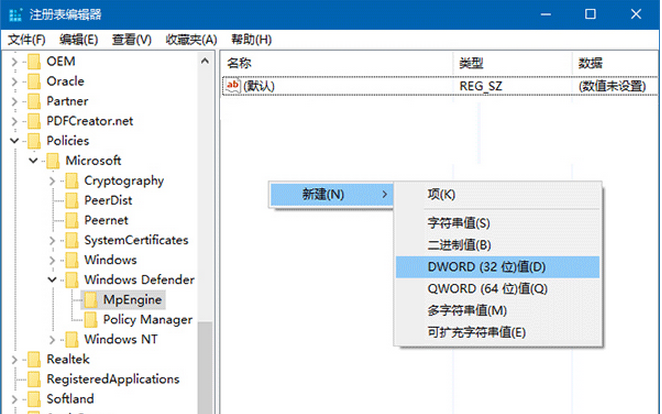Expand the Windows NT key
This screenshot has height=414, width=662.
(x=52, y=339)
